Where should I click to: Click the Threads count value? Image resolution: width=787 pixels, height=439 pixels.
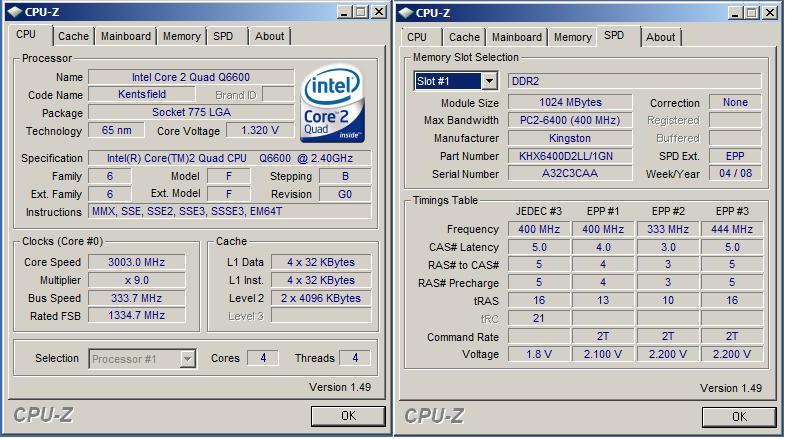(355, 358)
